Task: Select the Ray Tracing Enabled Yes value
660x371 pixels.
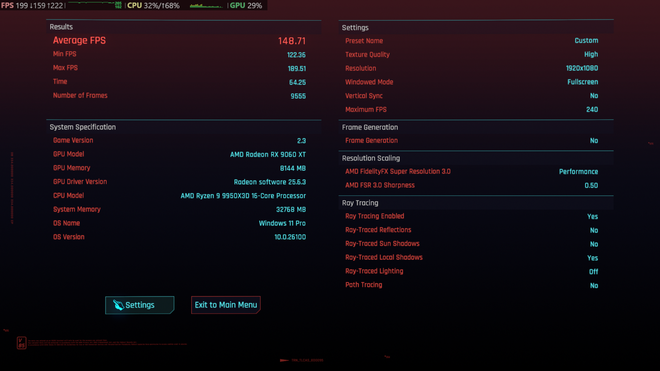Action: pyautogui.click(x=593, y=216)
